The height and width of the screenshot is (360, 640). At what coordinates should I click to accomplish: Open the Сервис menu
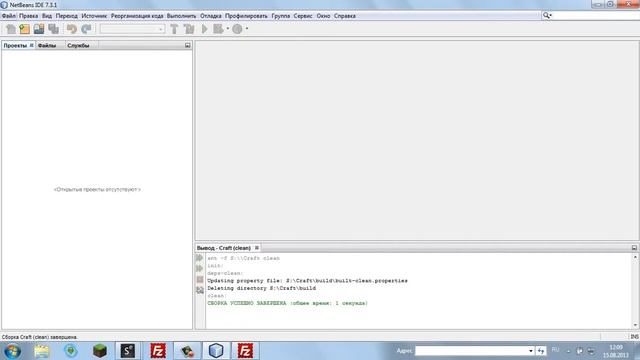click(303, 16)
